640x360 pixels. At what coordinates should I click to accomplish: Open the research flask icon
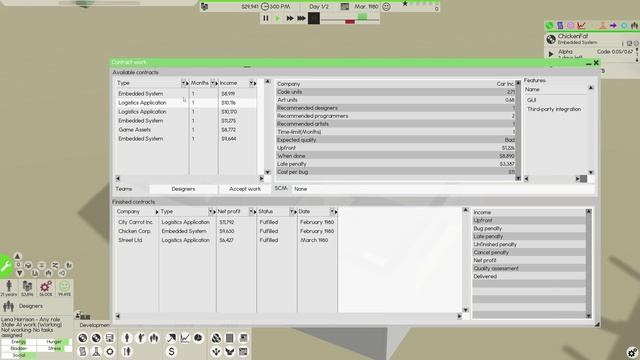[96, 351]
